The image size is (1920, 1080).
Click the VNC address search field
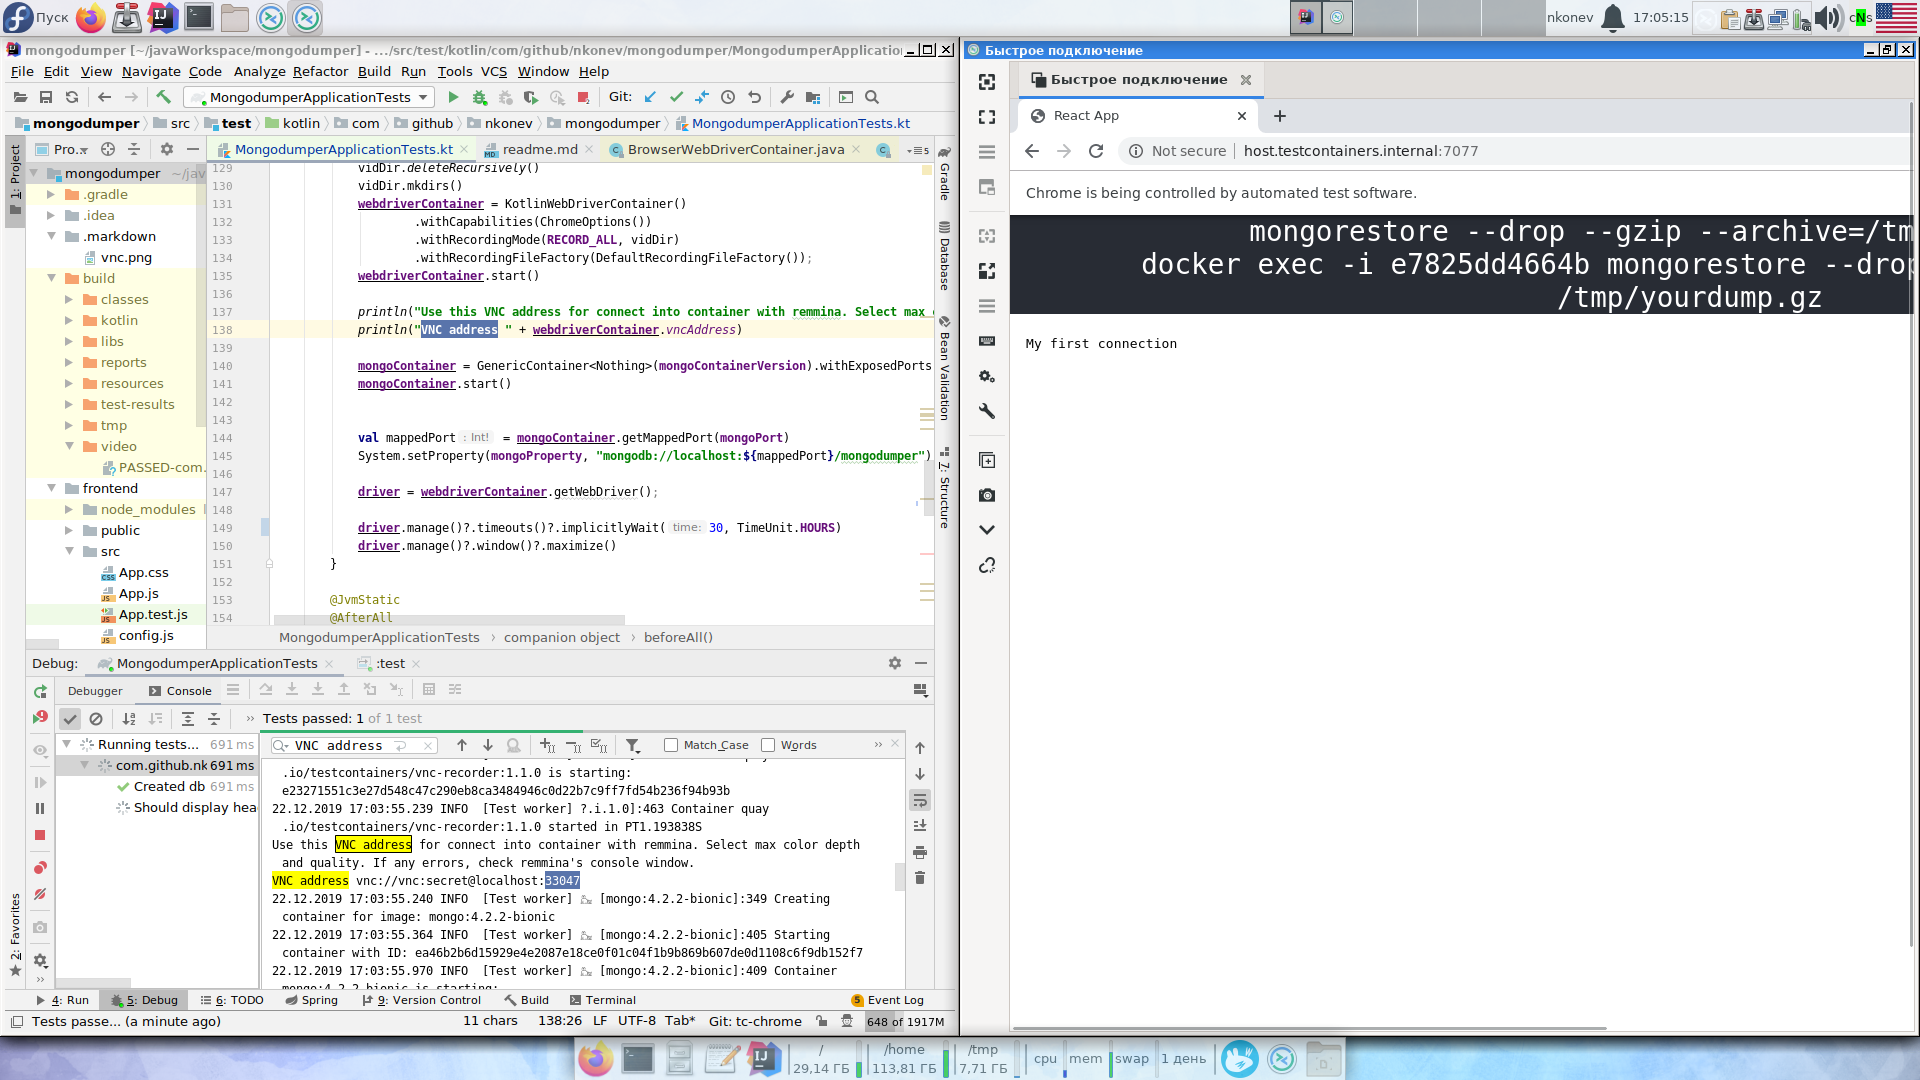pyautogui.click(x=340, y=746)
